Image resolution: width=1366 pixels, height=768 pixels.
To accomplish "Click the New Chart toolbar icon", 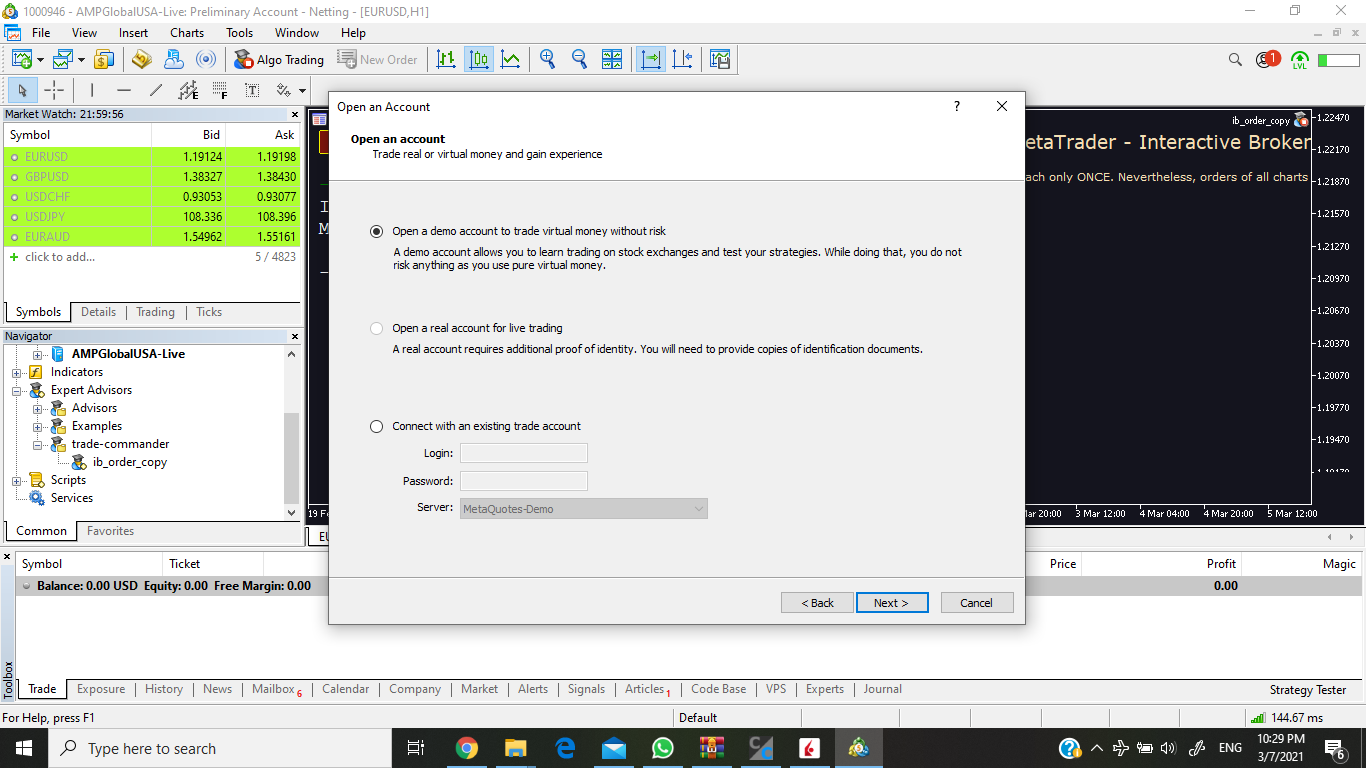I will (x=22, y=59).
